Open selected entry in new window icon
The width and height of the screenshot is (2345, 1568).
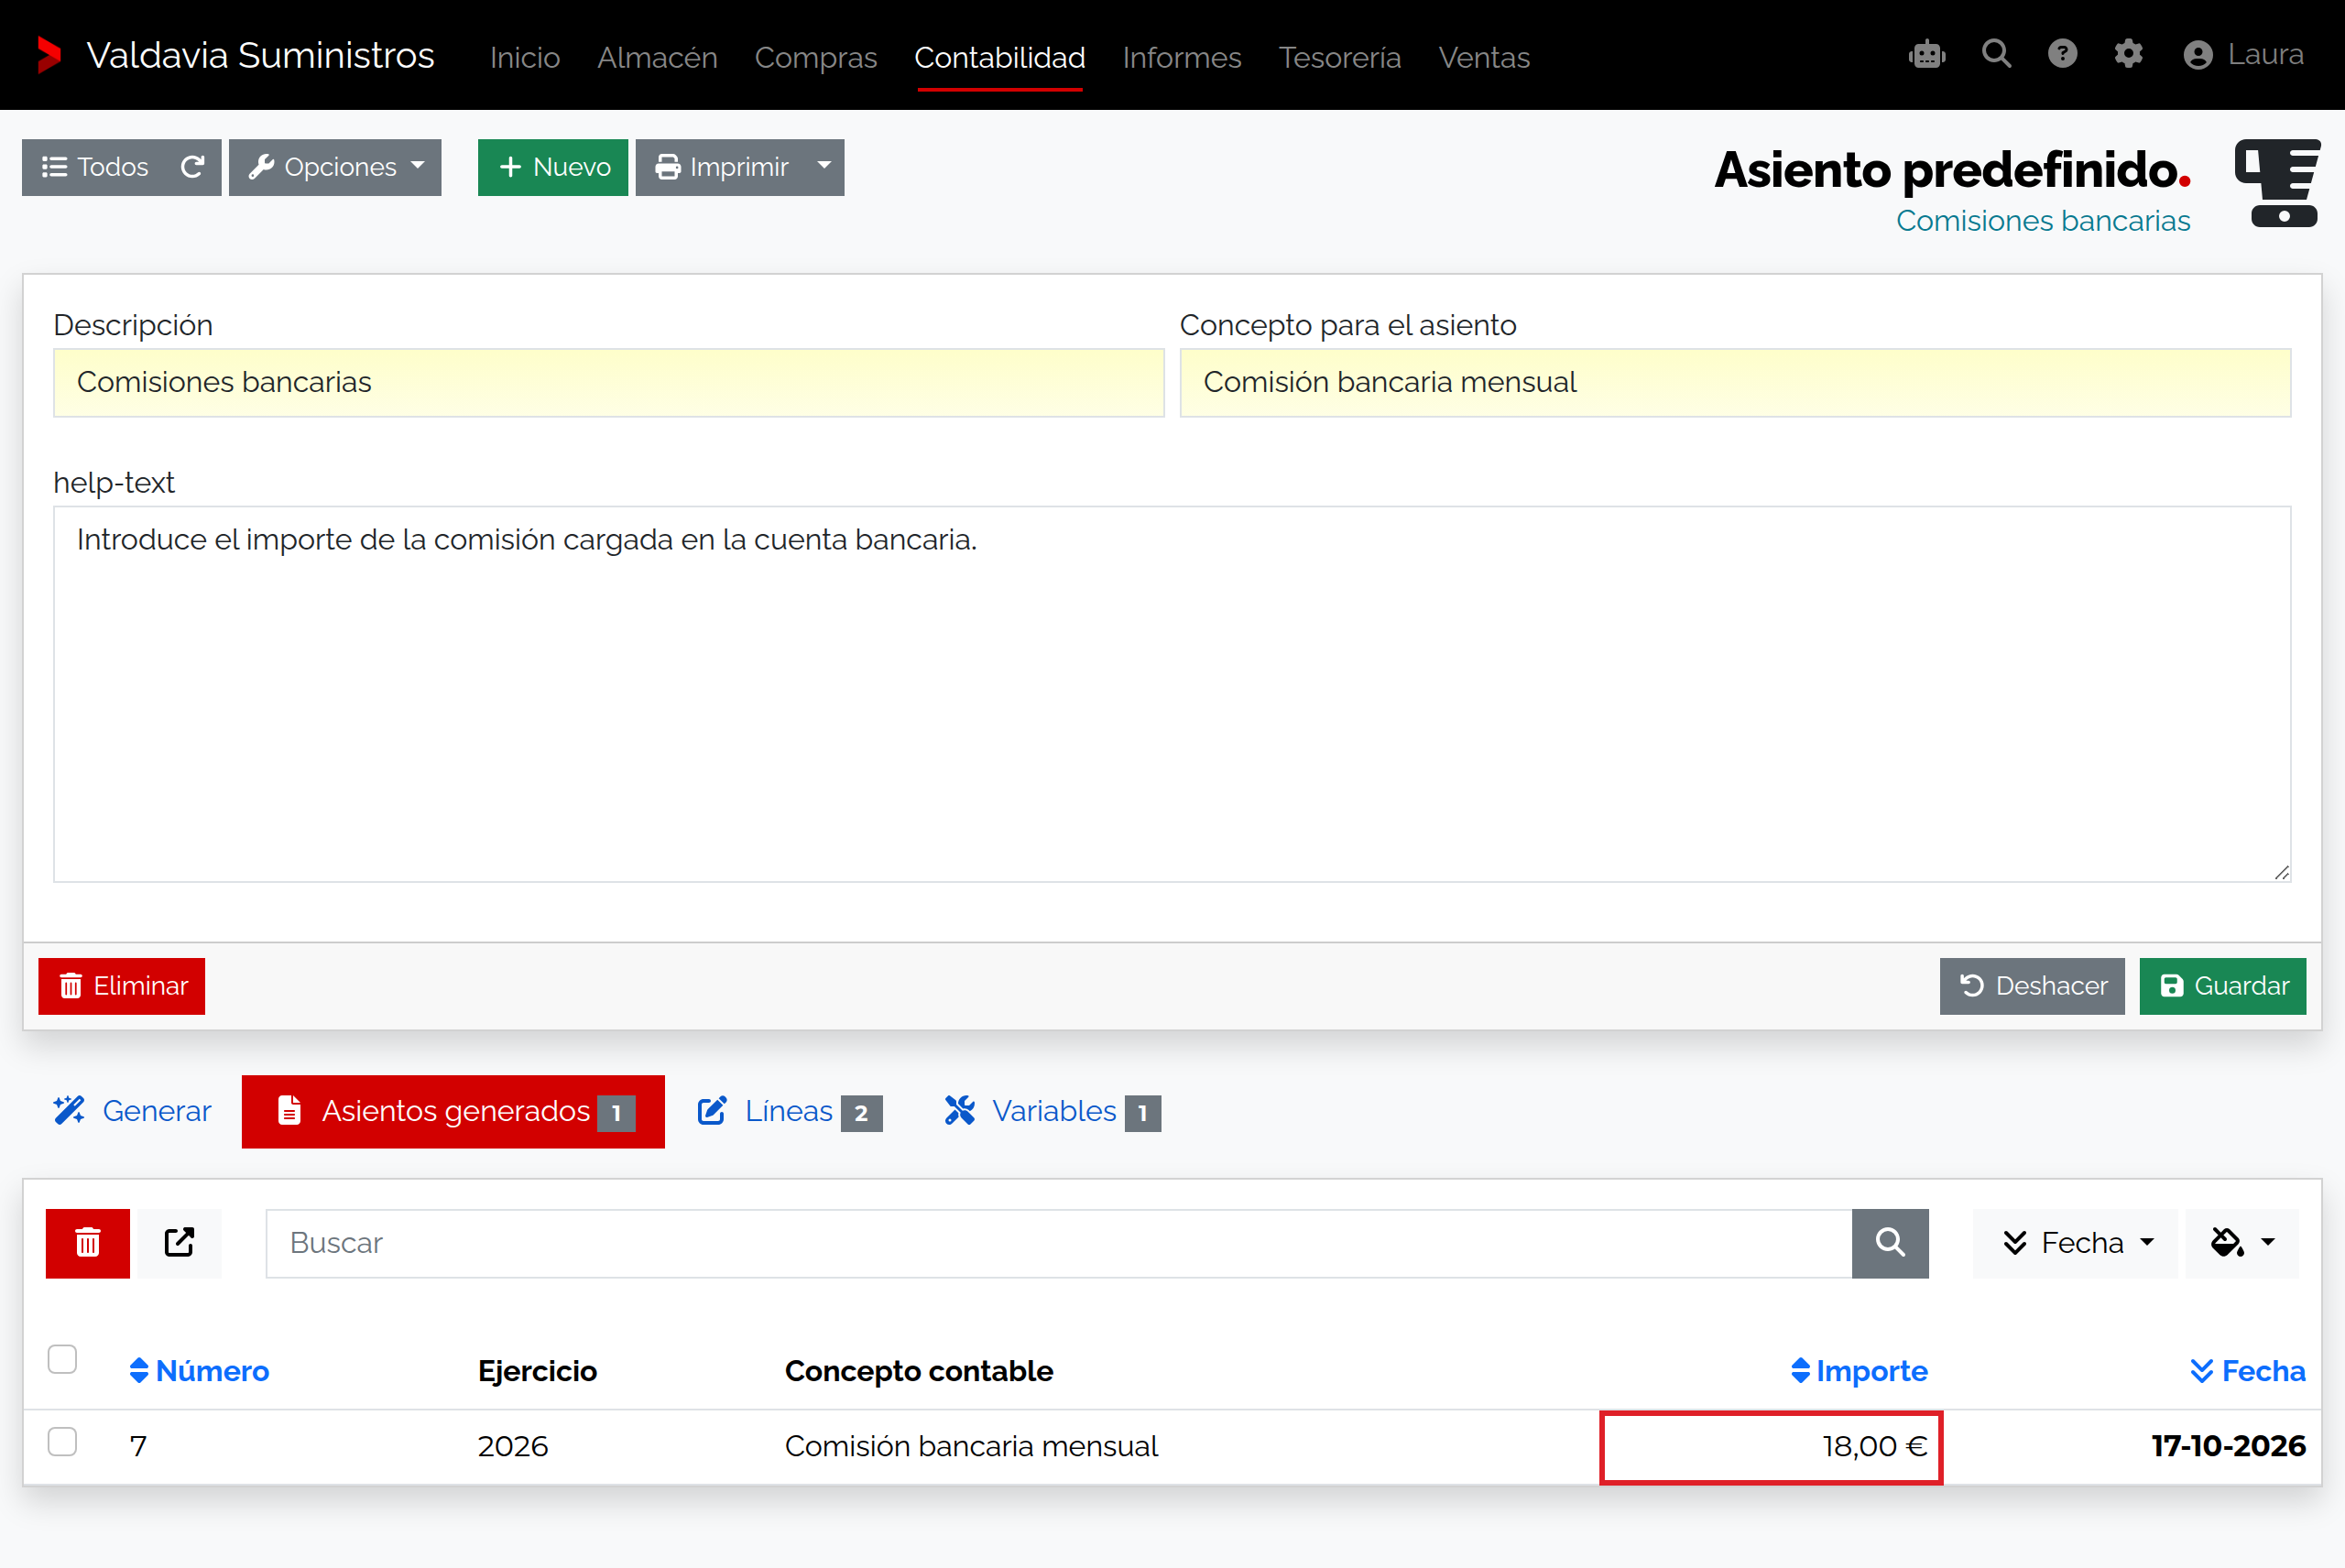click(179, 1243)
